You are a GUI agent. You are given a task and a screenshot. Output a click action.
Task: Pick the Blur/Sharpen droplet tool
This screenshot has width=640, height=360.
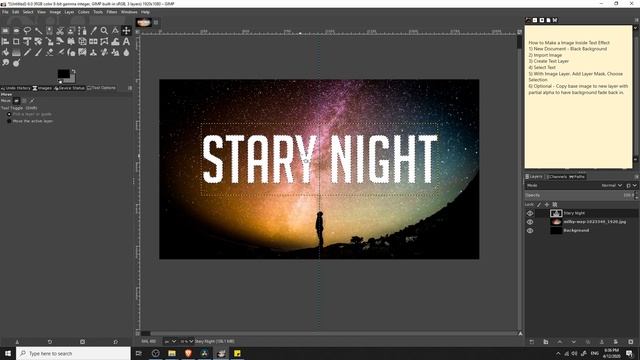pos(127,52)
